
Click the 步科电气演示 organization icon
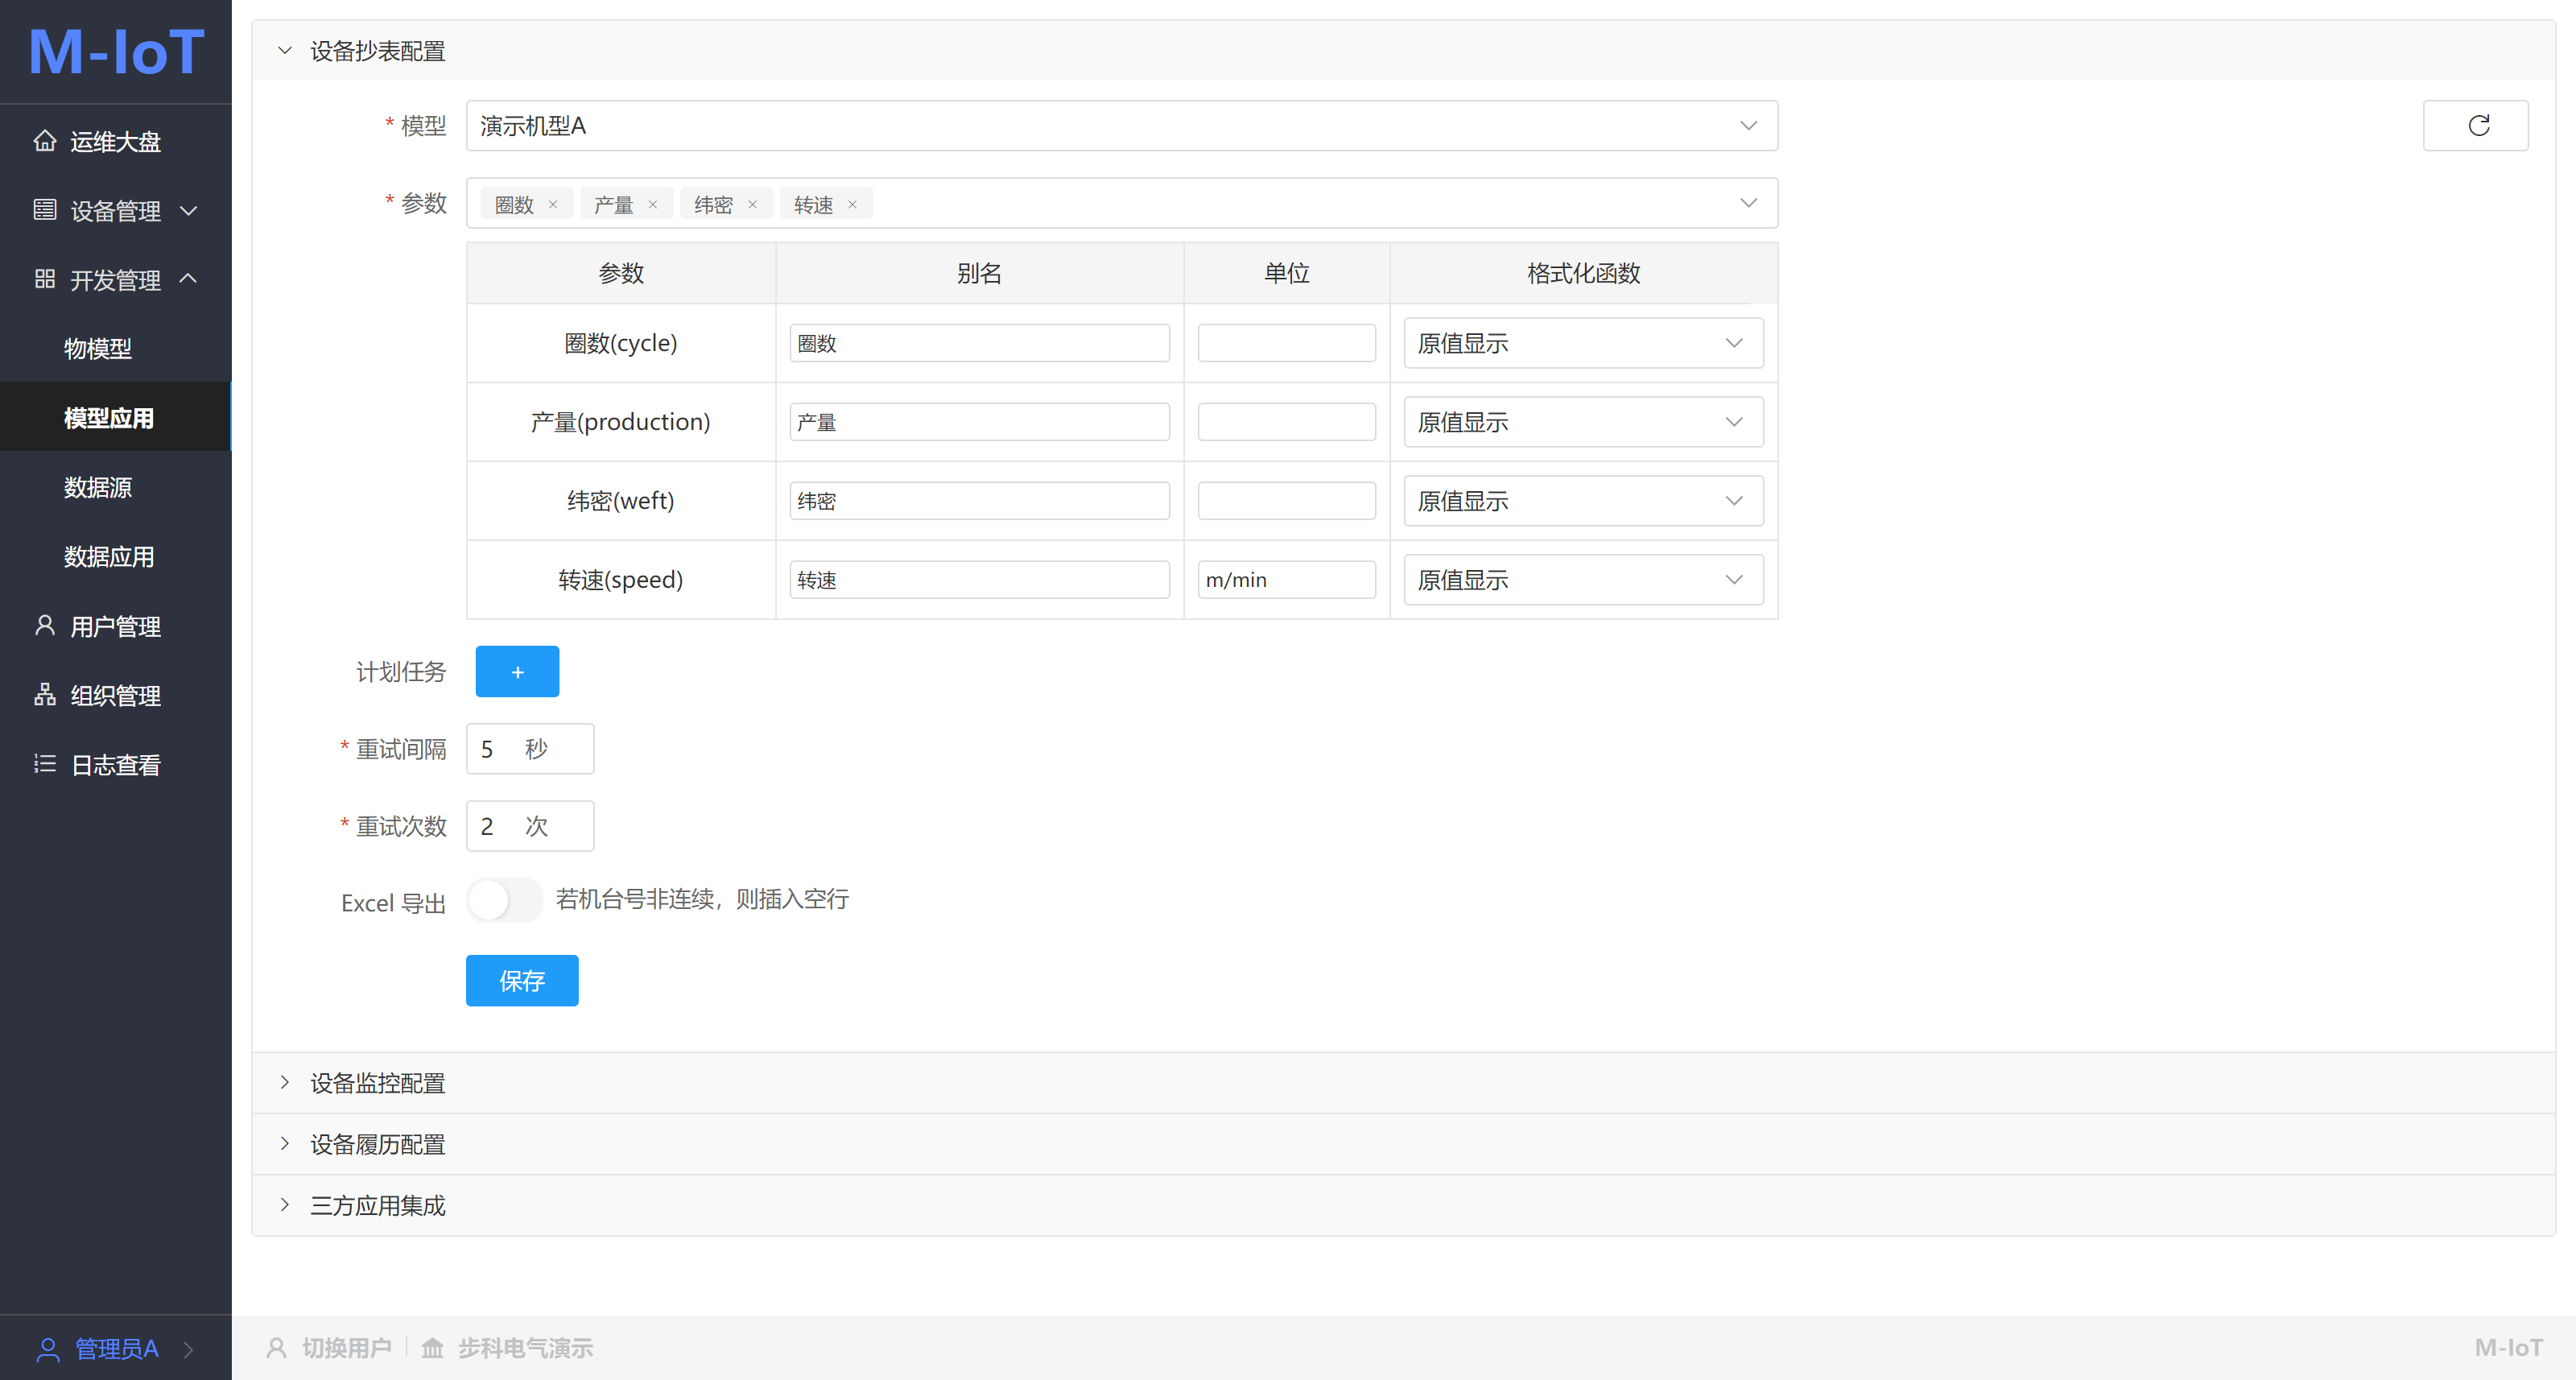[x=433, y=1348]
